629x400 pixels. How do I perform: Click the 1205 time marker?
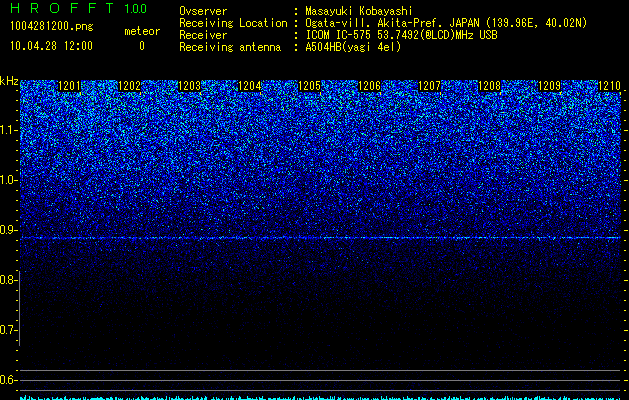[x=310, y=86]
